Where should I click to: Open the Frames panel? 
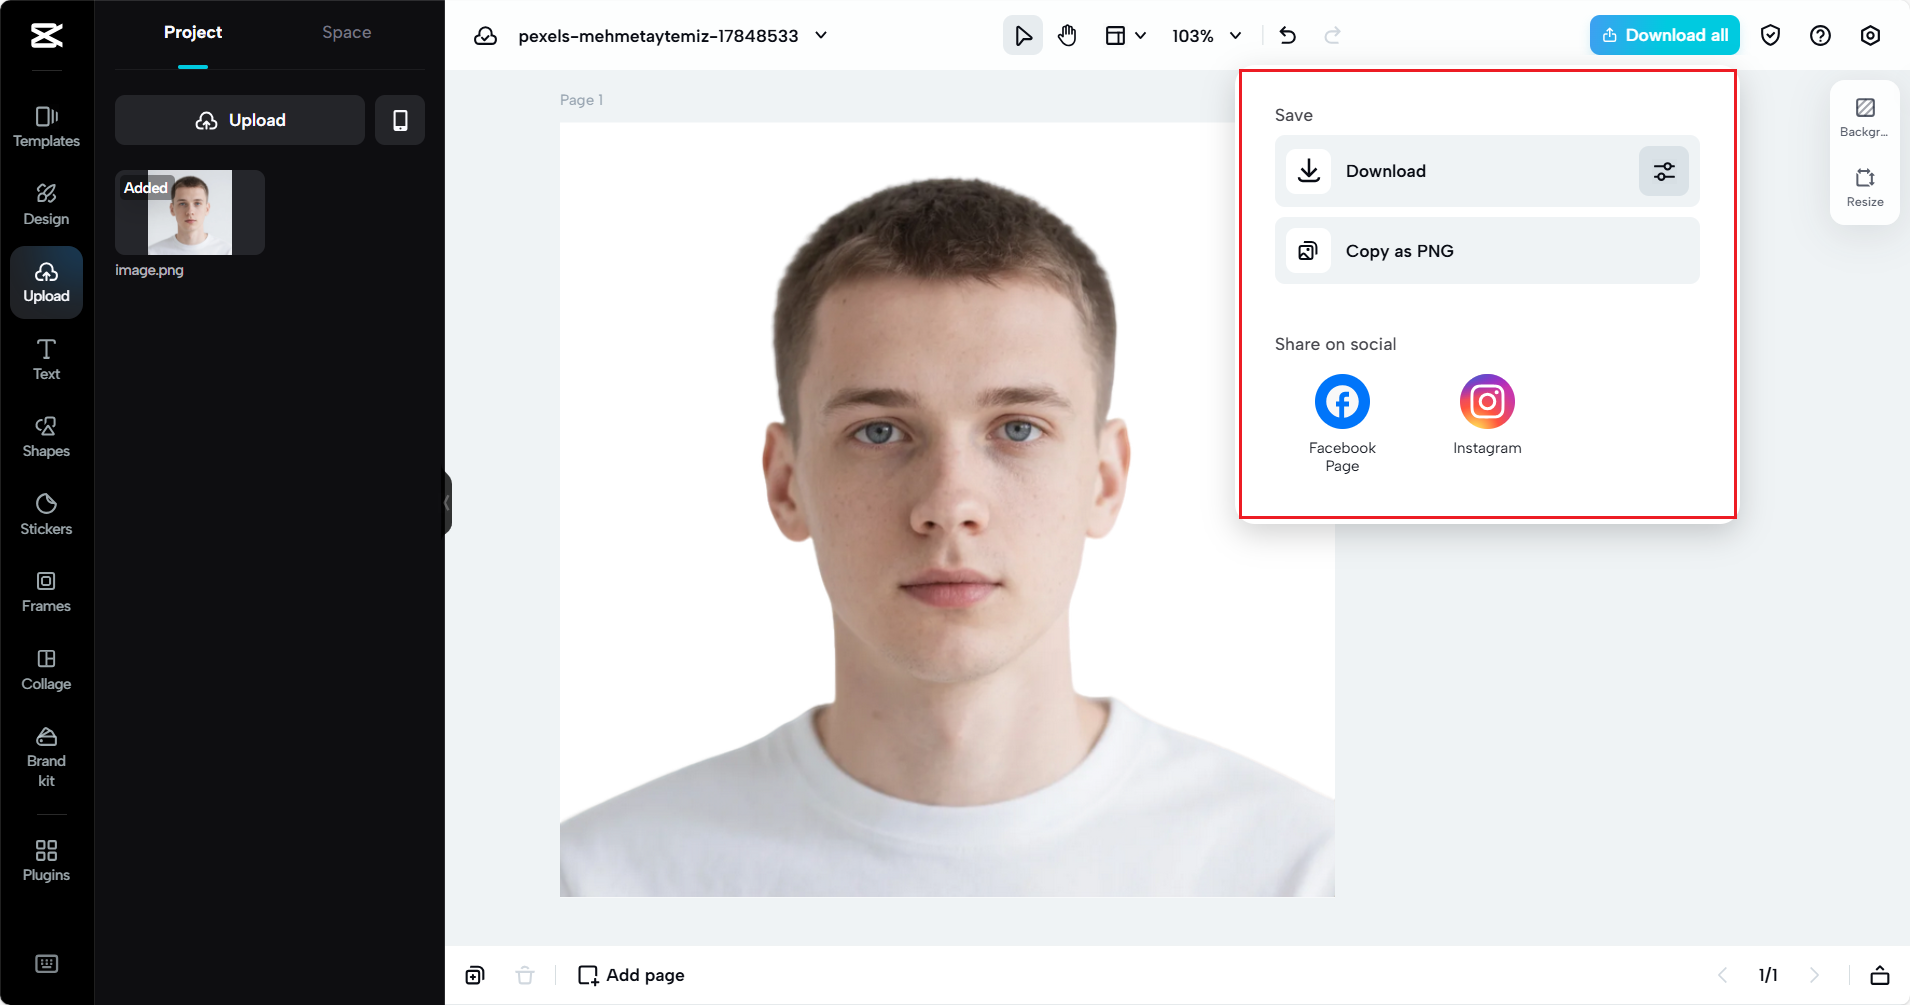(46, 592)
